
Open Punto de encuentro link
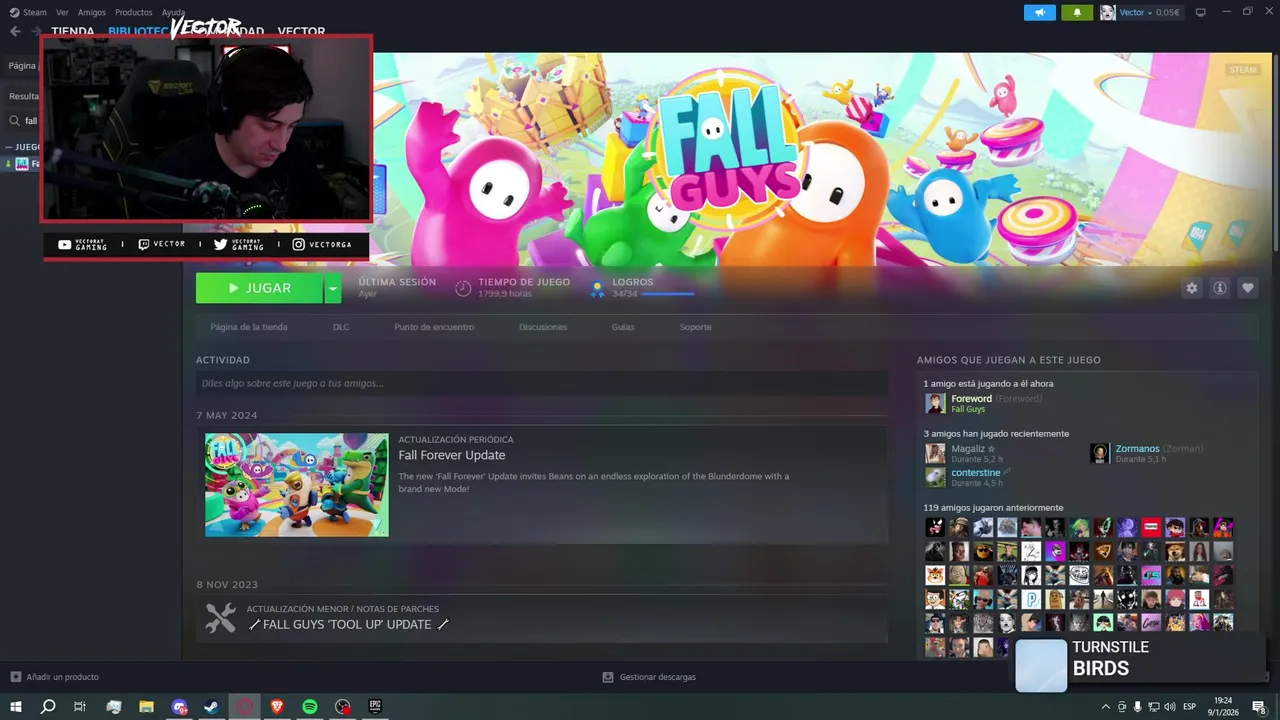pyautogui.click(x=434, y=327)
